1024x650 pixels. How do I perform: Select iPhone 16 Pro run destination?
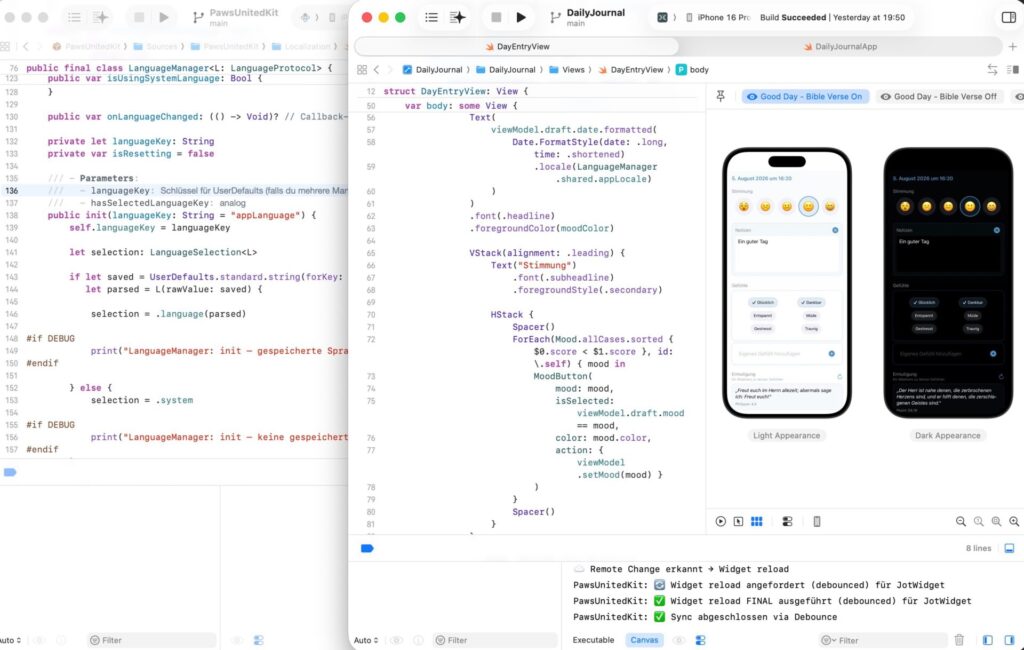point(718,18)
